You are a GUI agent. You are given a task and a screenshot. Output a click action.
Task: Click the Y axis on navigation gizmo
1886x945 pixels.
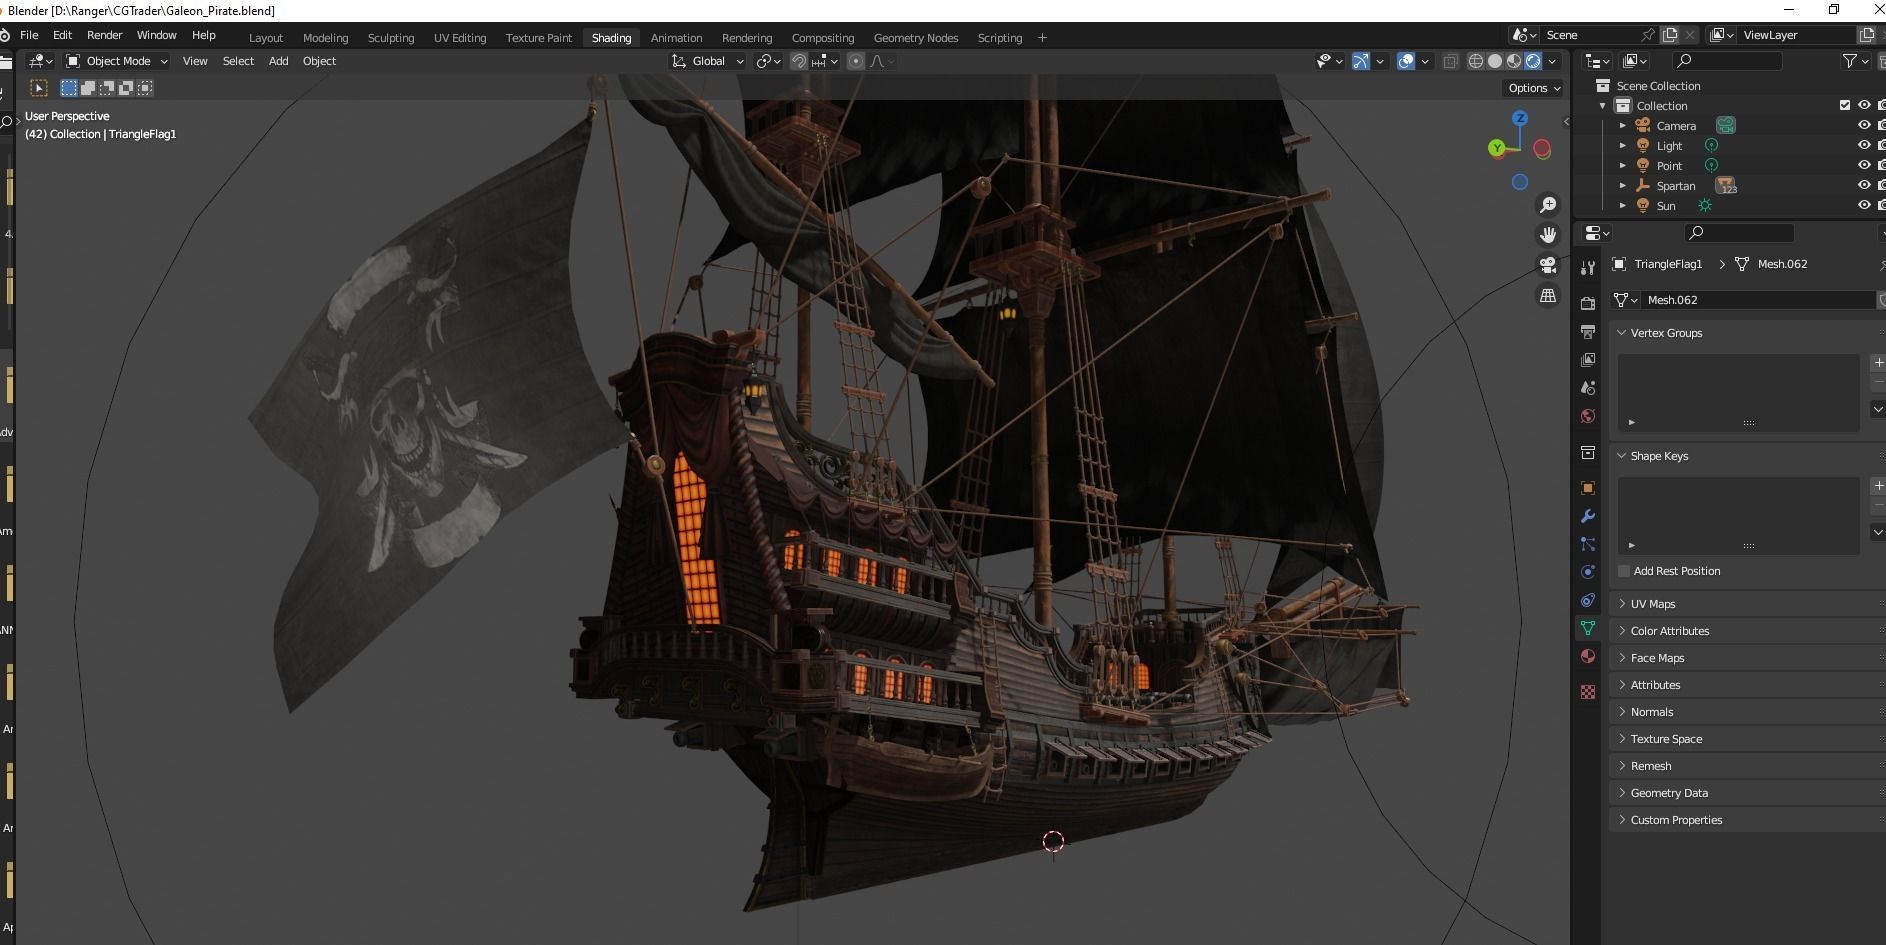click(x=1497, y=148)
